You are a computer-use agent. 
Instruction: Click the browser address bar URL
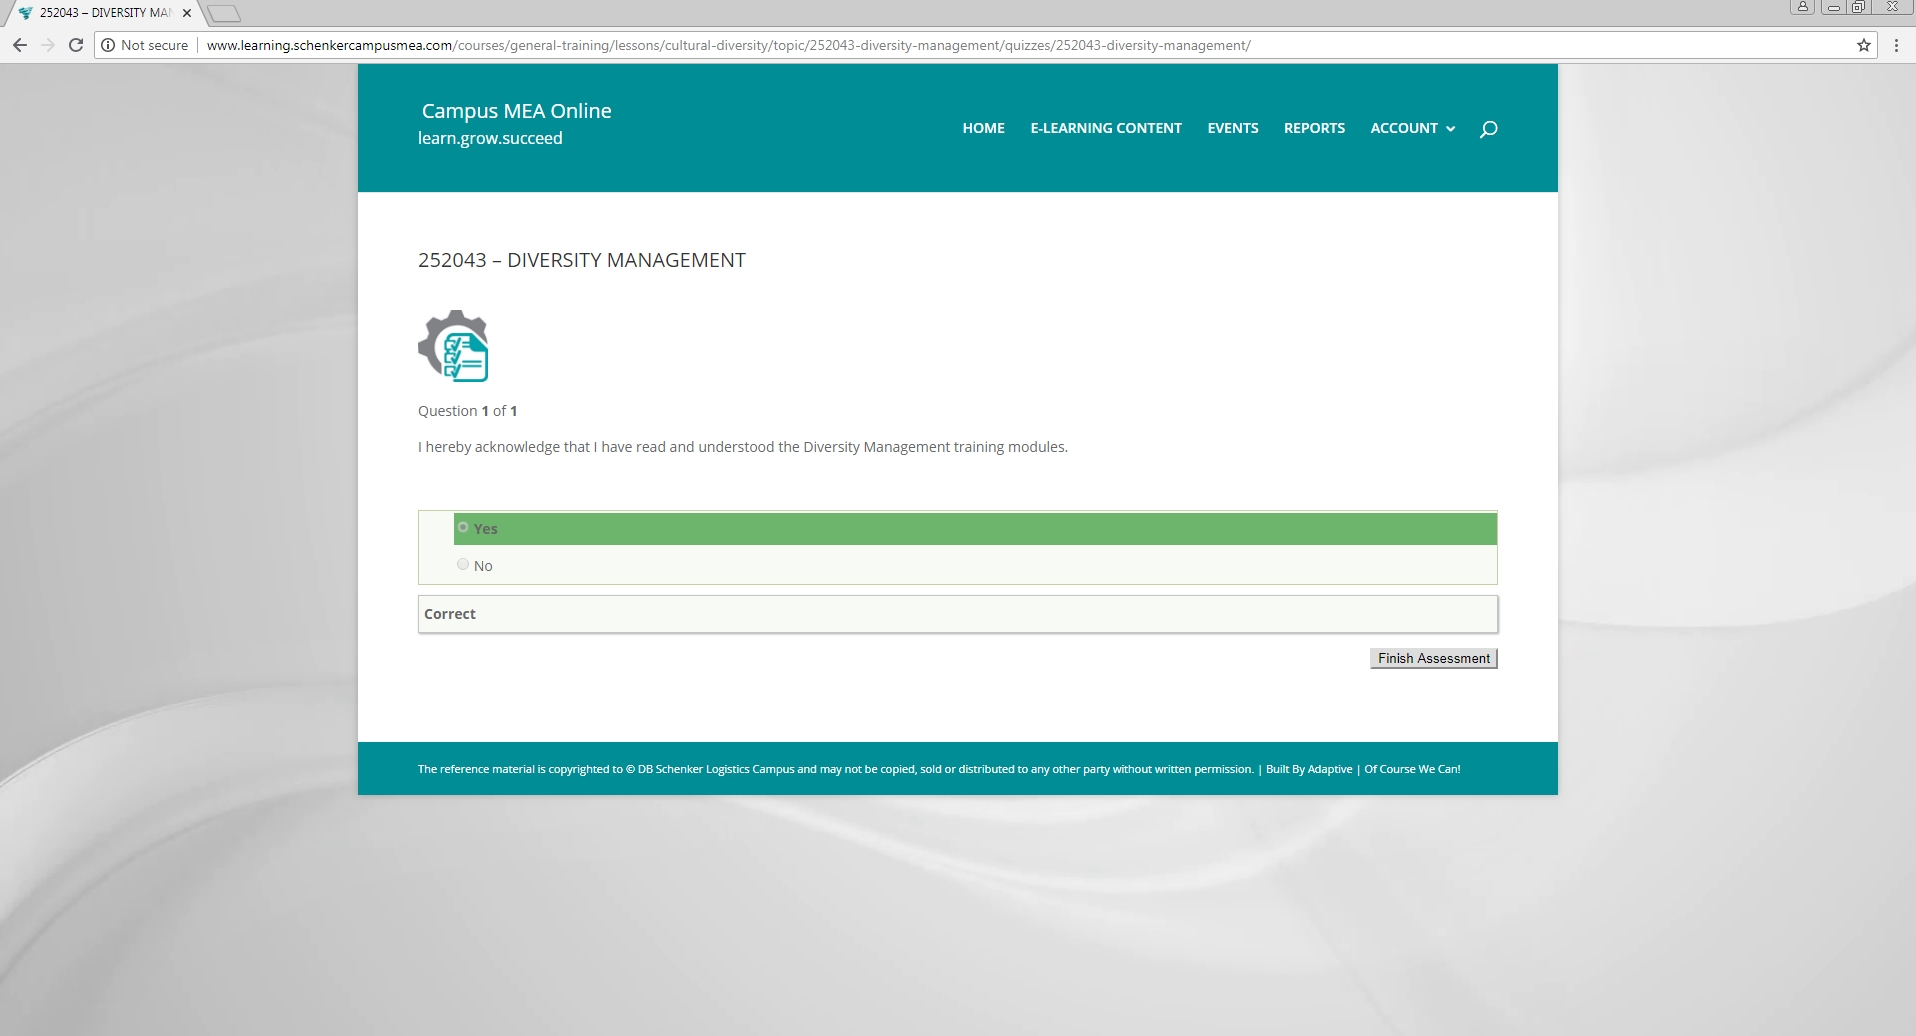pyautogui.click(x=728, y=45)
